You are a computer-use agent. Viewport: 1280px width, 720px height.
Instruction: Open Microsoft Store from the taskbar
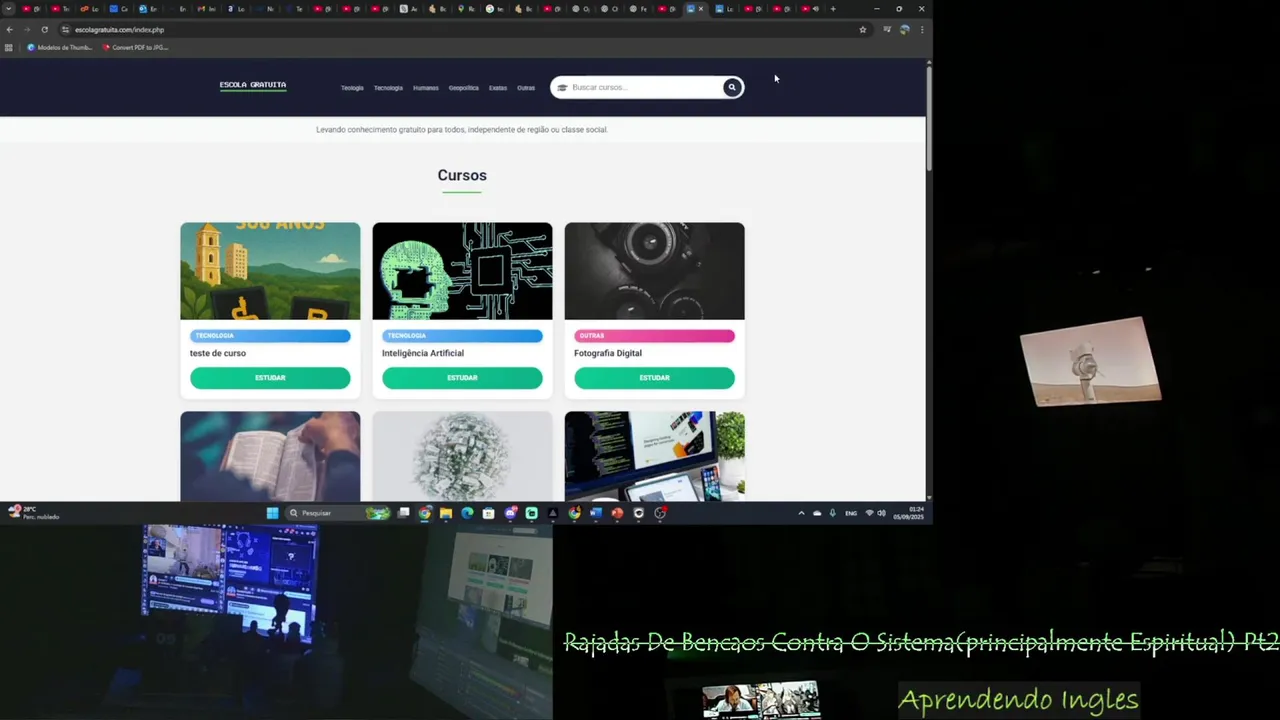pyautogui.click(x=488, y=513)
